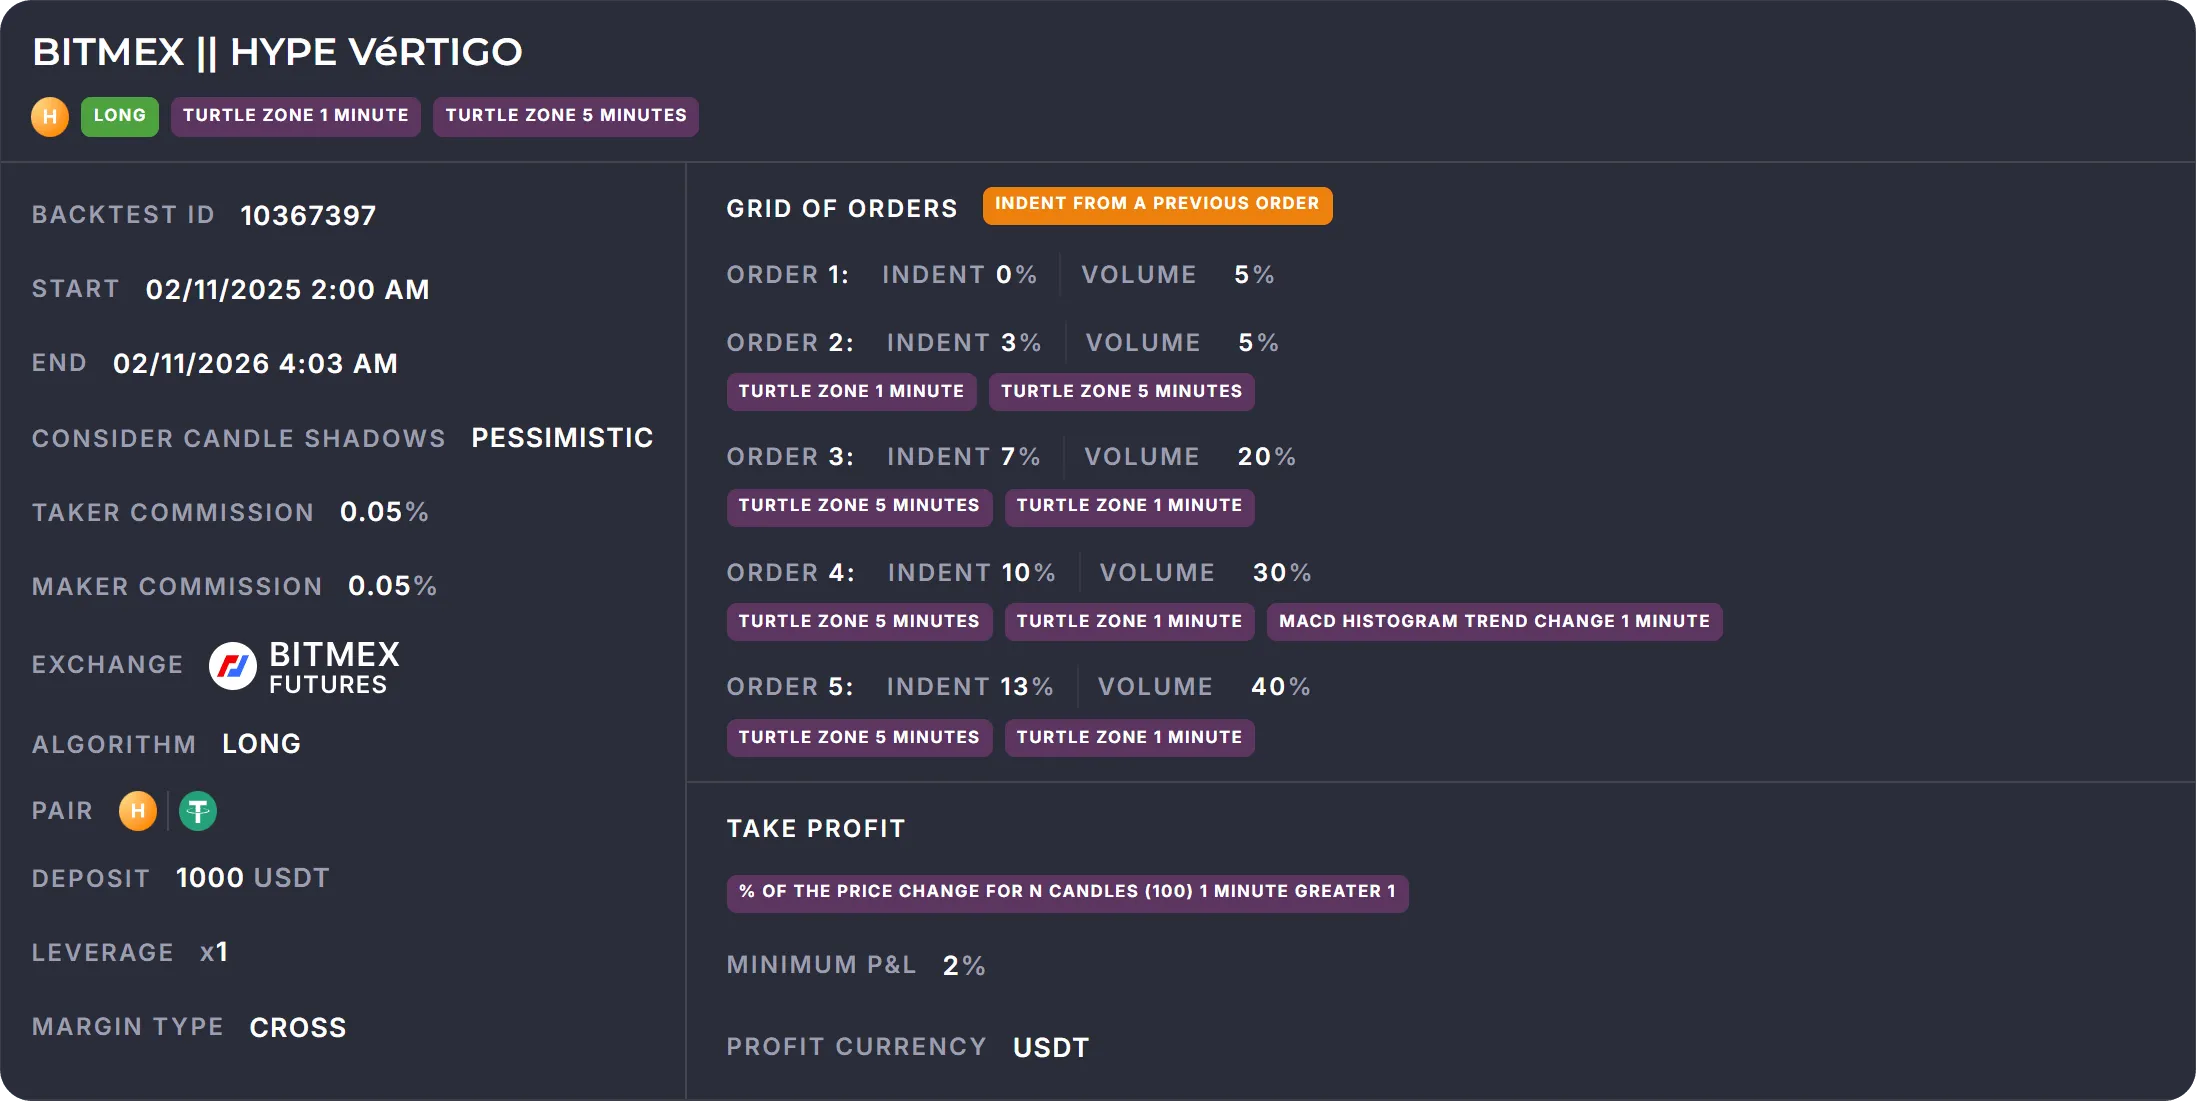Click the header Turtle Zone 1 Minute tag
2196x1101 pixels.
point(296,116)
